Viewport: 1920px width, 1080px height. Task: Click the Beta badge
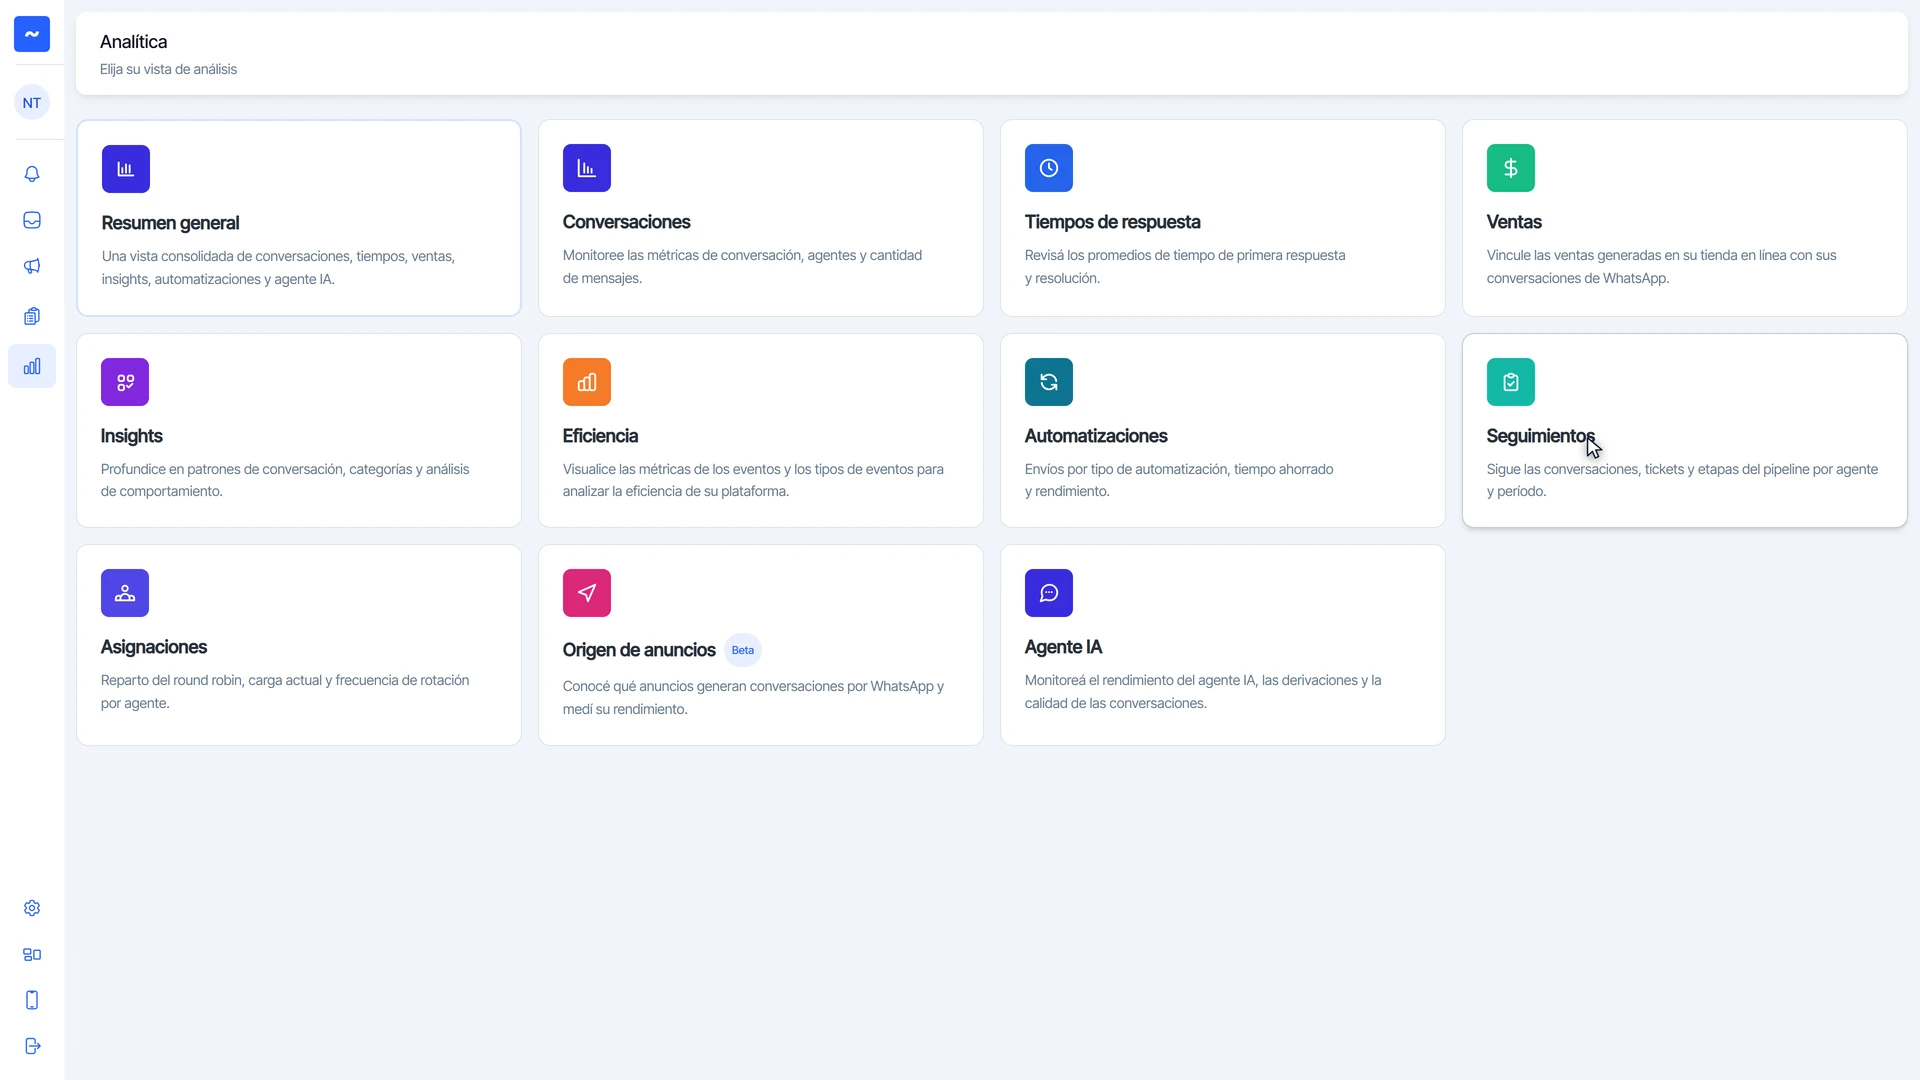coord(743,650)
